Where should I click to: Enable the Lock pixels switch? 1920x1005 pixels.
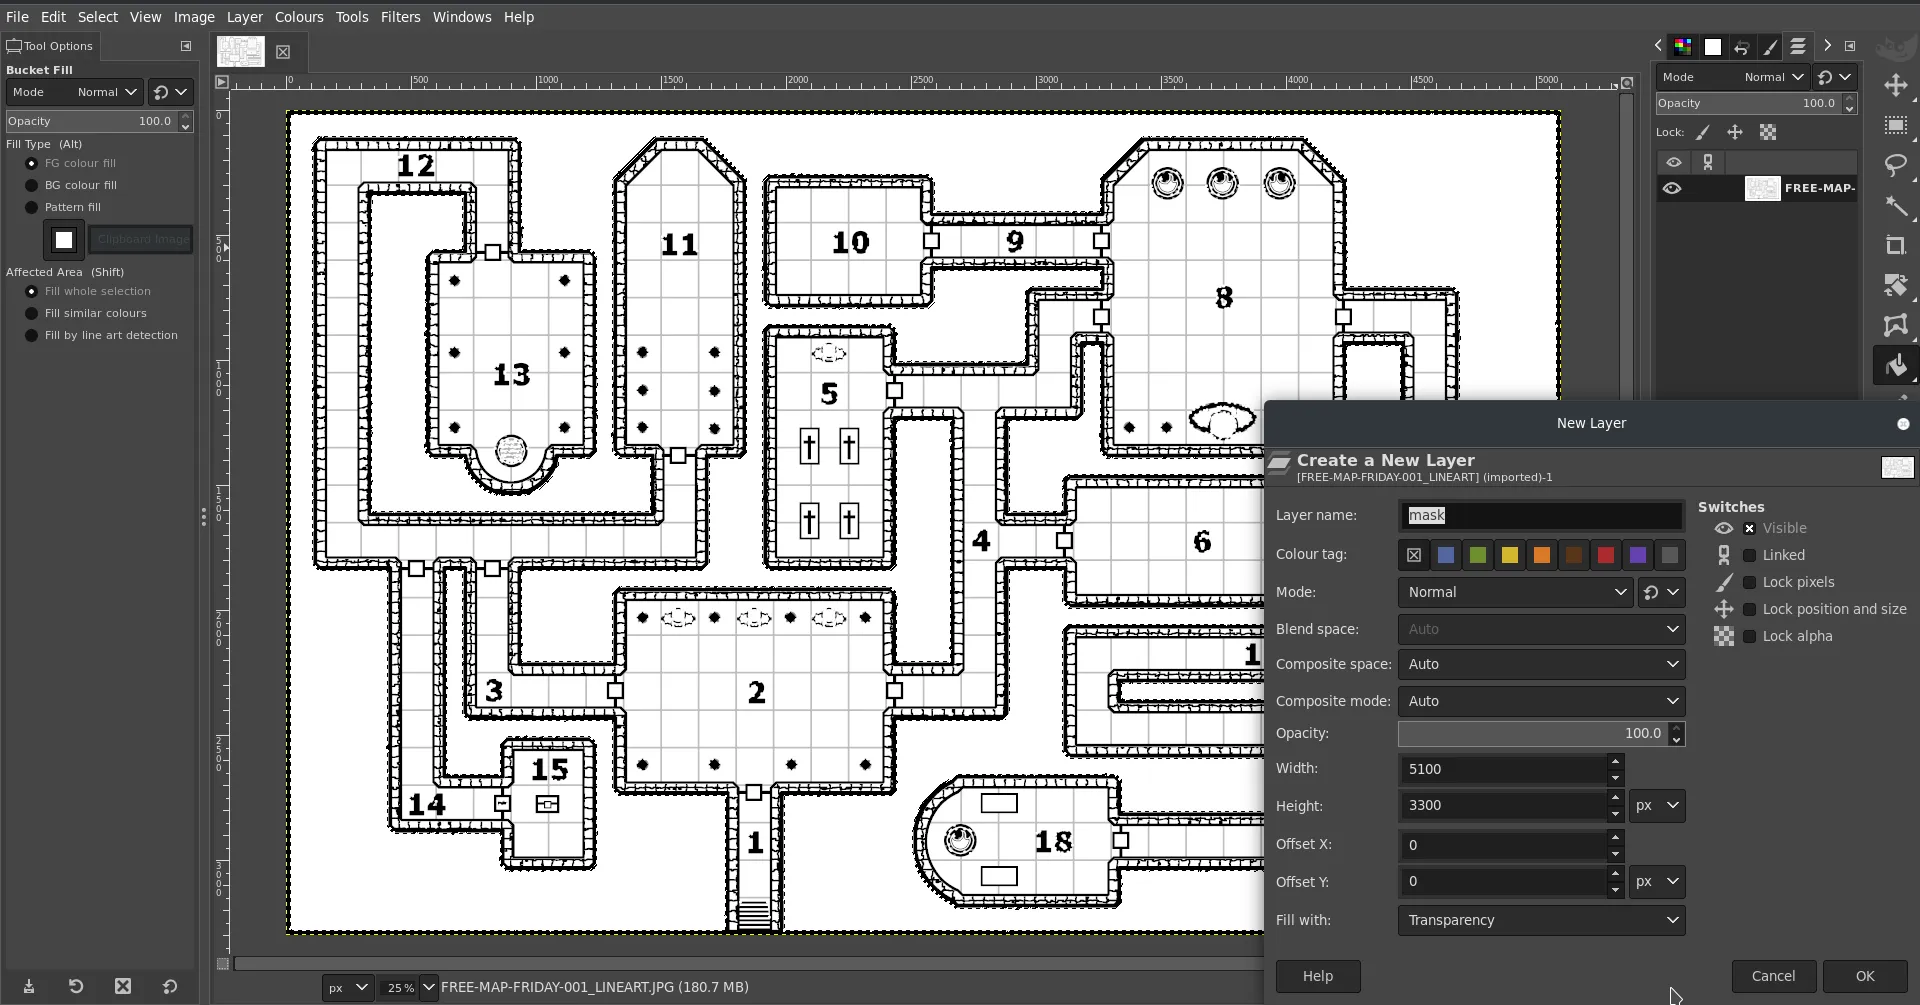tap(1749, 582)
